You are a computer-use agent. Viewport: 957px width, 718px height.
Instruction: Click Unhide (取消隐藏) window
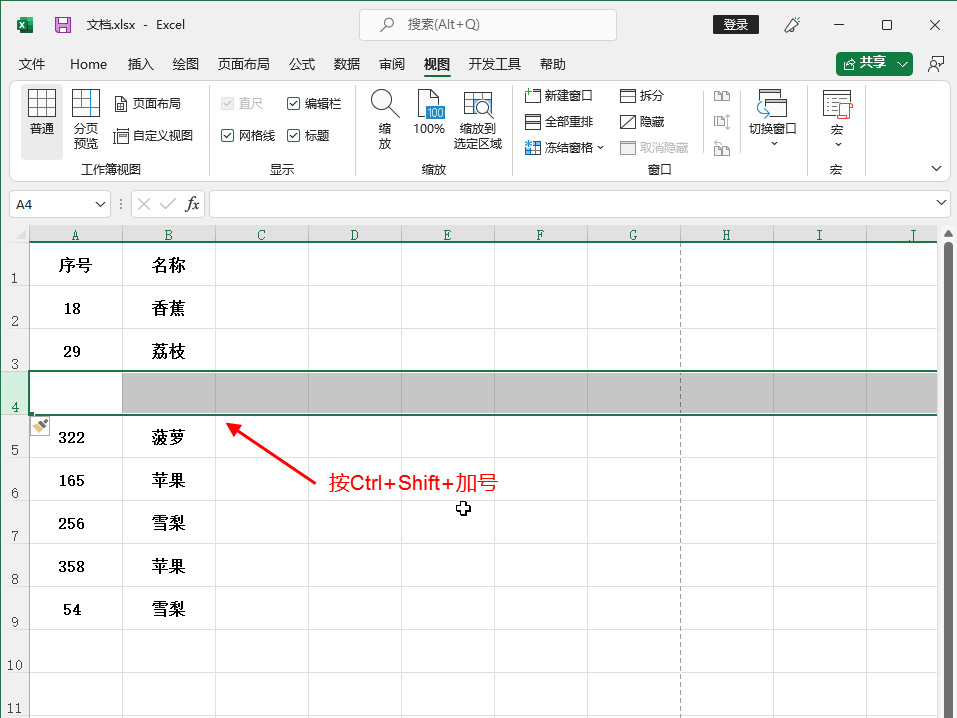654,148
